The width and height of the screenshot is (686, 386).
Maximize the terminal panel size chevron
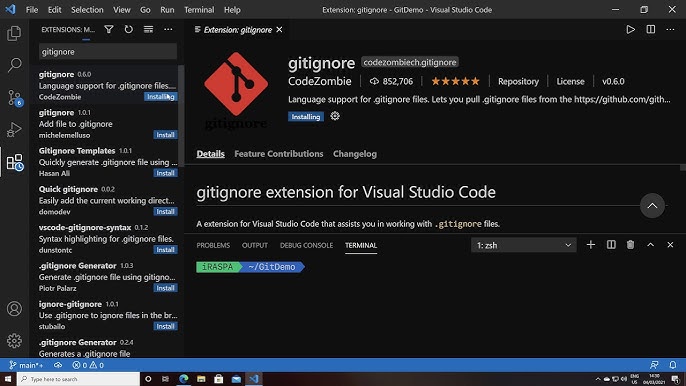[651, 245]
